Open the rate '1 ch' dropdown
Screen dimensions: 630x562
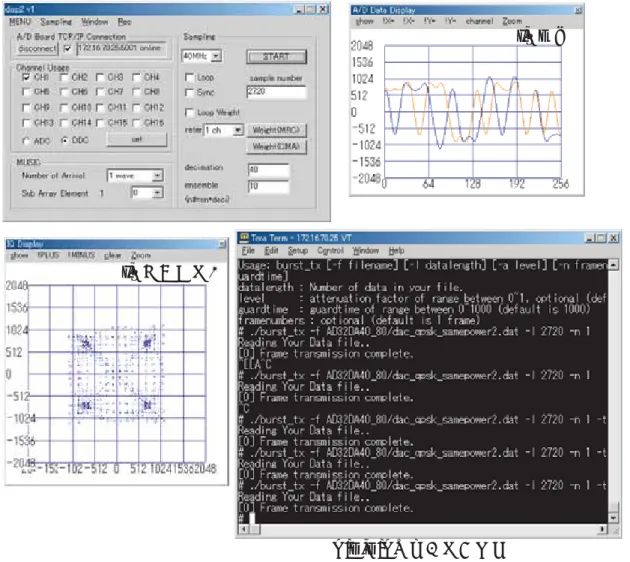(238, 130)
